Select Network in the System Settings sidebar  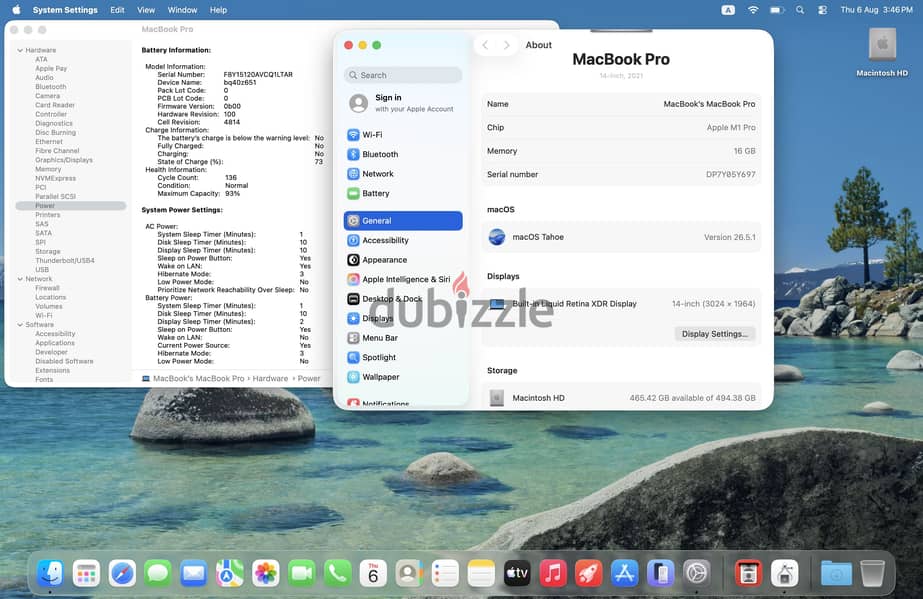(x=403, y=174)
